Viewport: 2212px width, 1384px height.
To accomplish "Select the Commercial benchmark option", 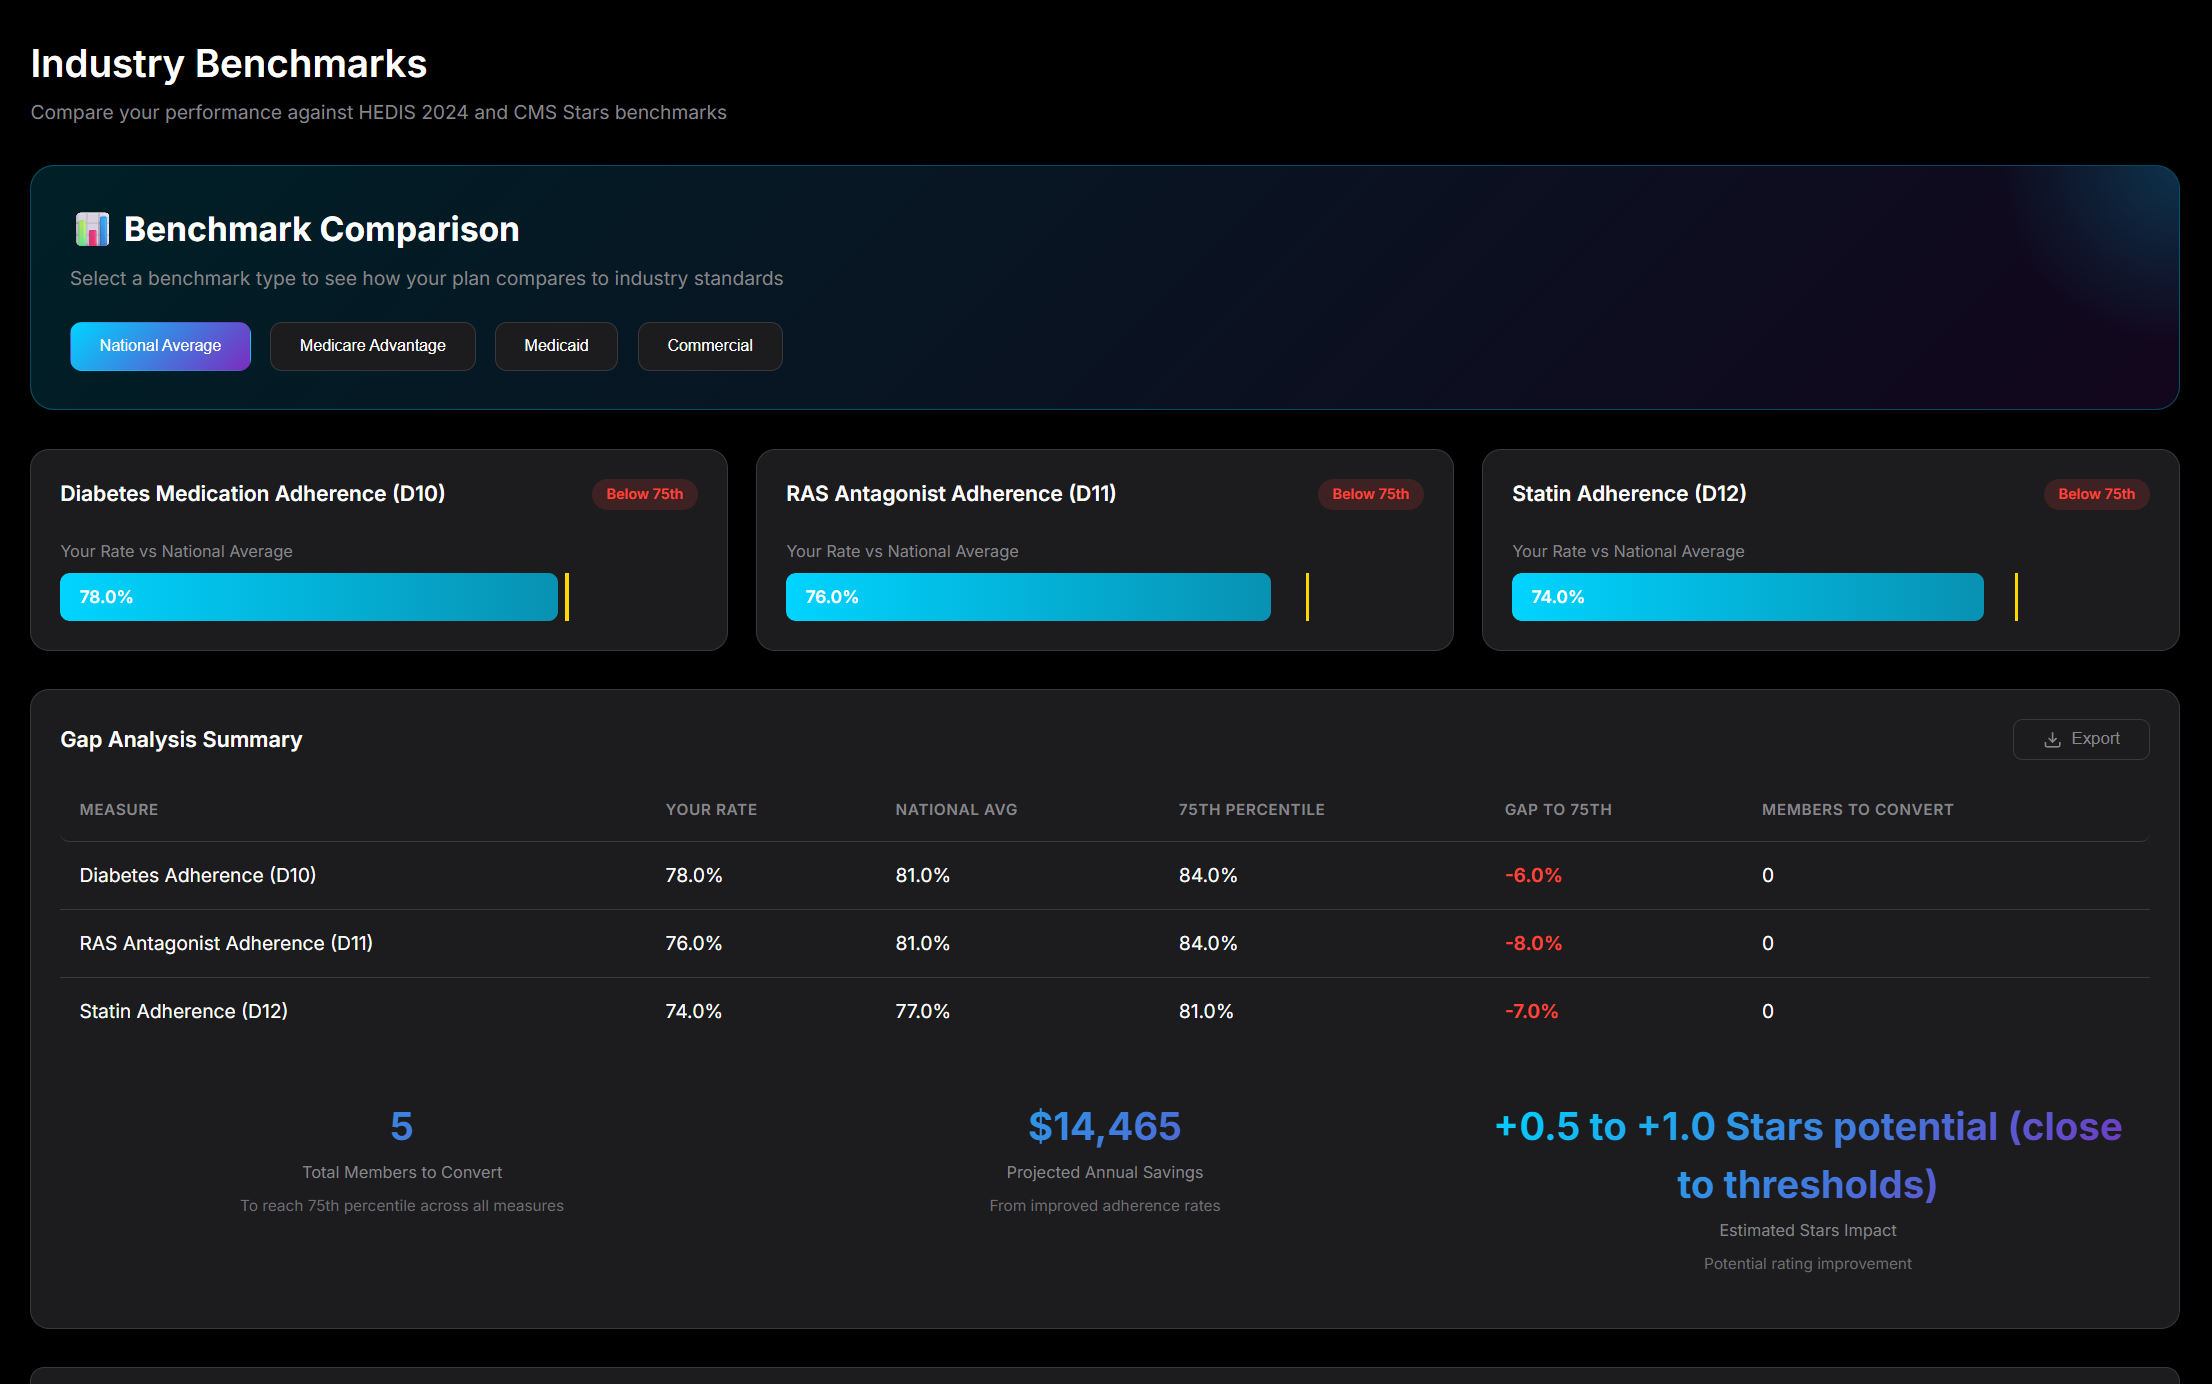I will click(710, 346).
